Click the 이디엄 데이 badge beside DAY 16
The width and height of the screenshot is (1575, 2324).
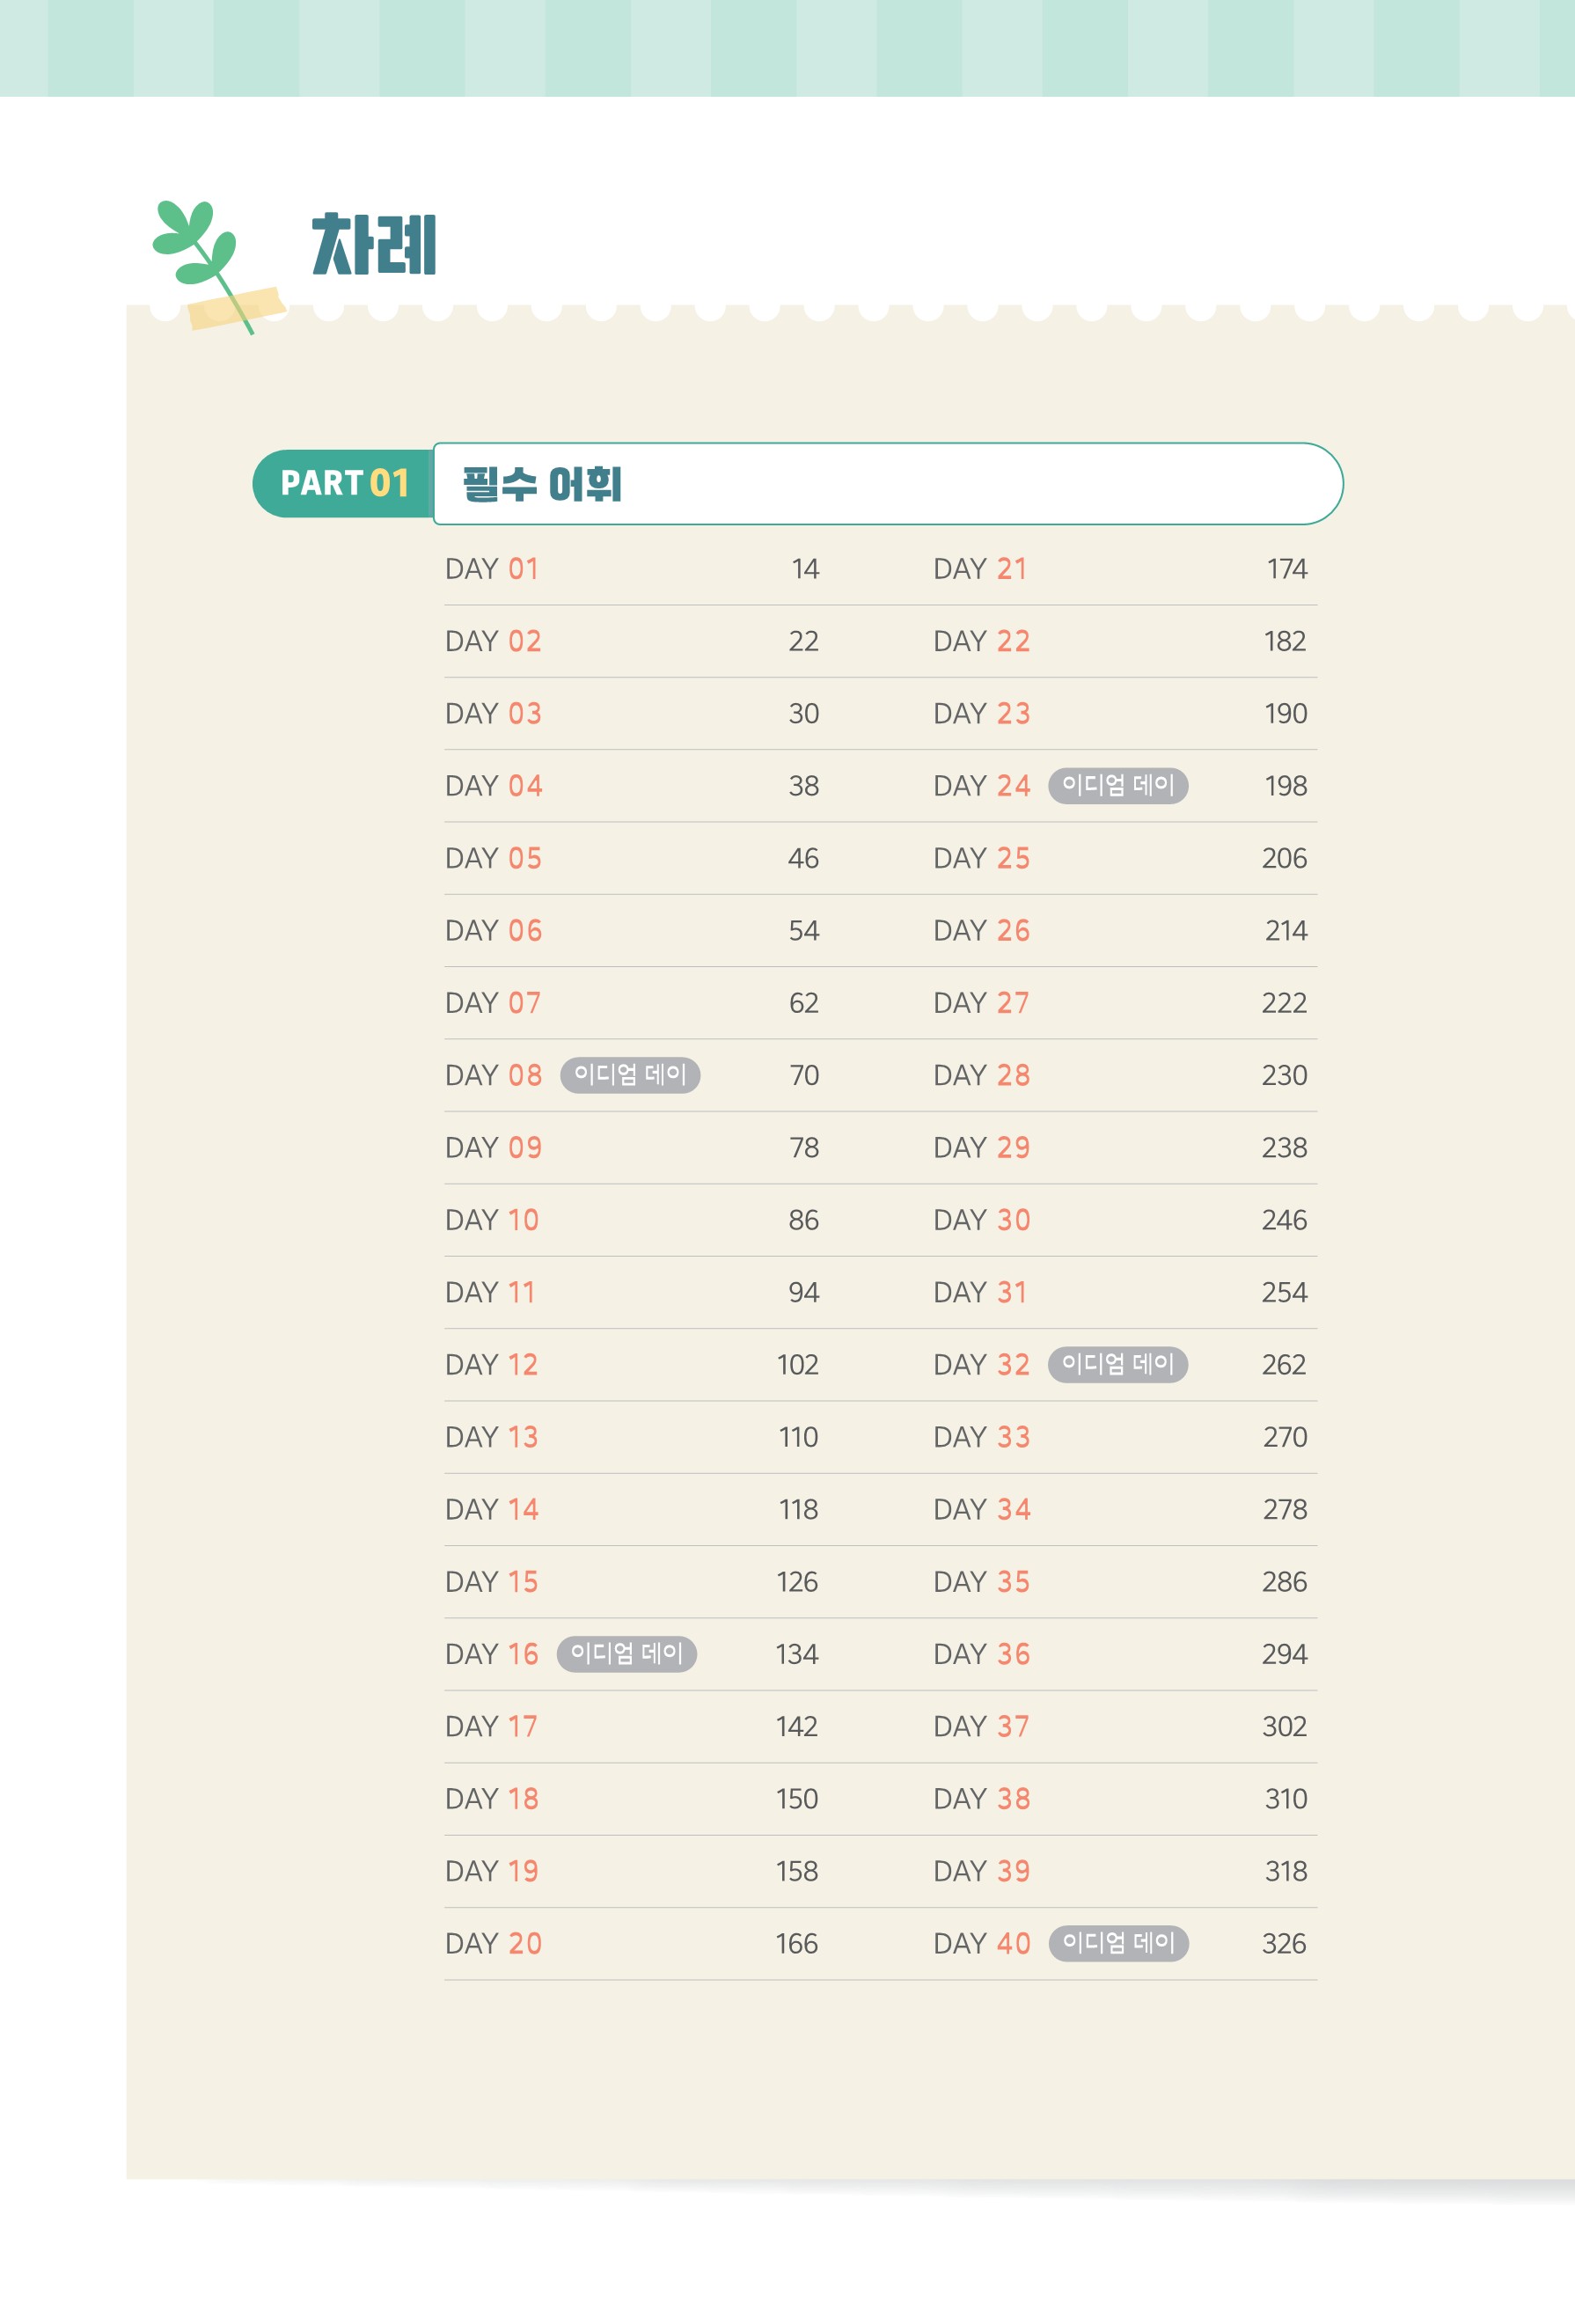coord(626,1654)
